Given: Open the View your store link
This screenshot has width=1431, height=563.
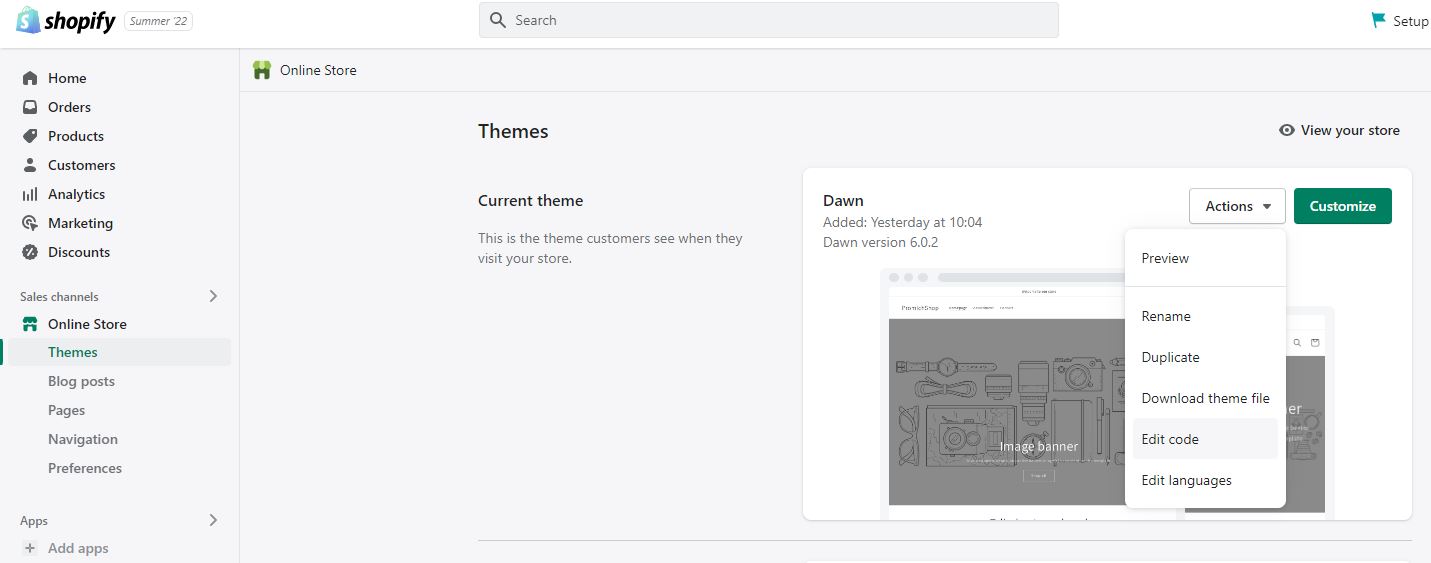Looking at the screenshot, I should [x=1339, y=130].
